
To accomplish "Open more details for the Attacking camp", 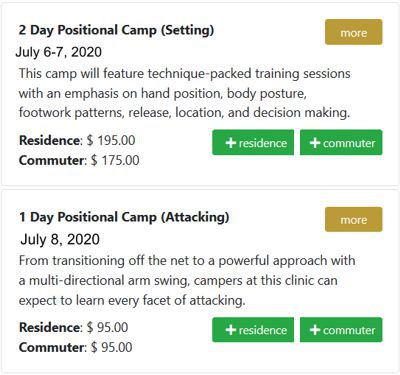I will click(354, 219).
